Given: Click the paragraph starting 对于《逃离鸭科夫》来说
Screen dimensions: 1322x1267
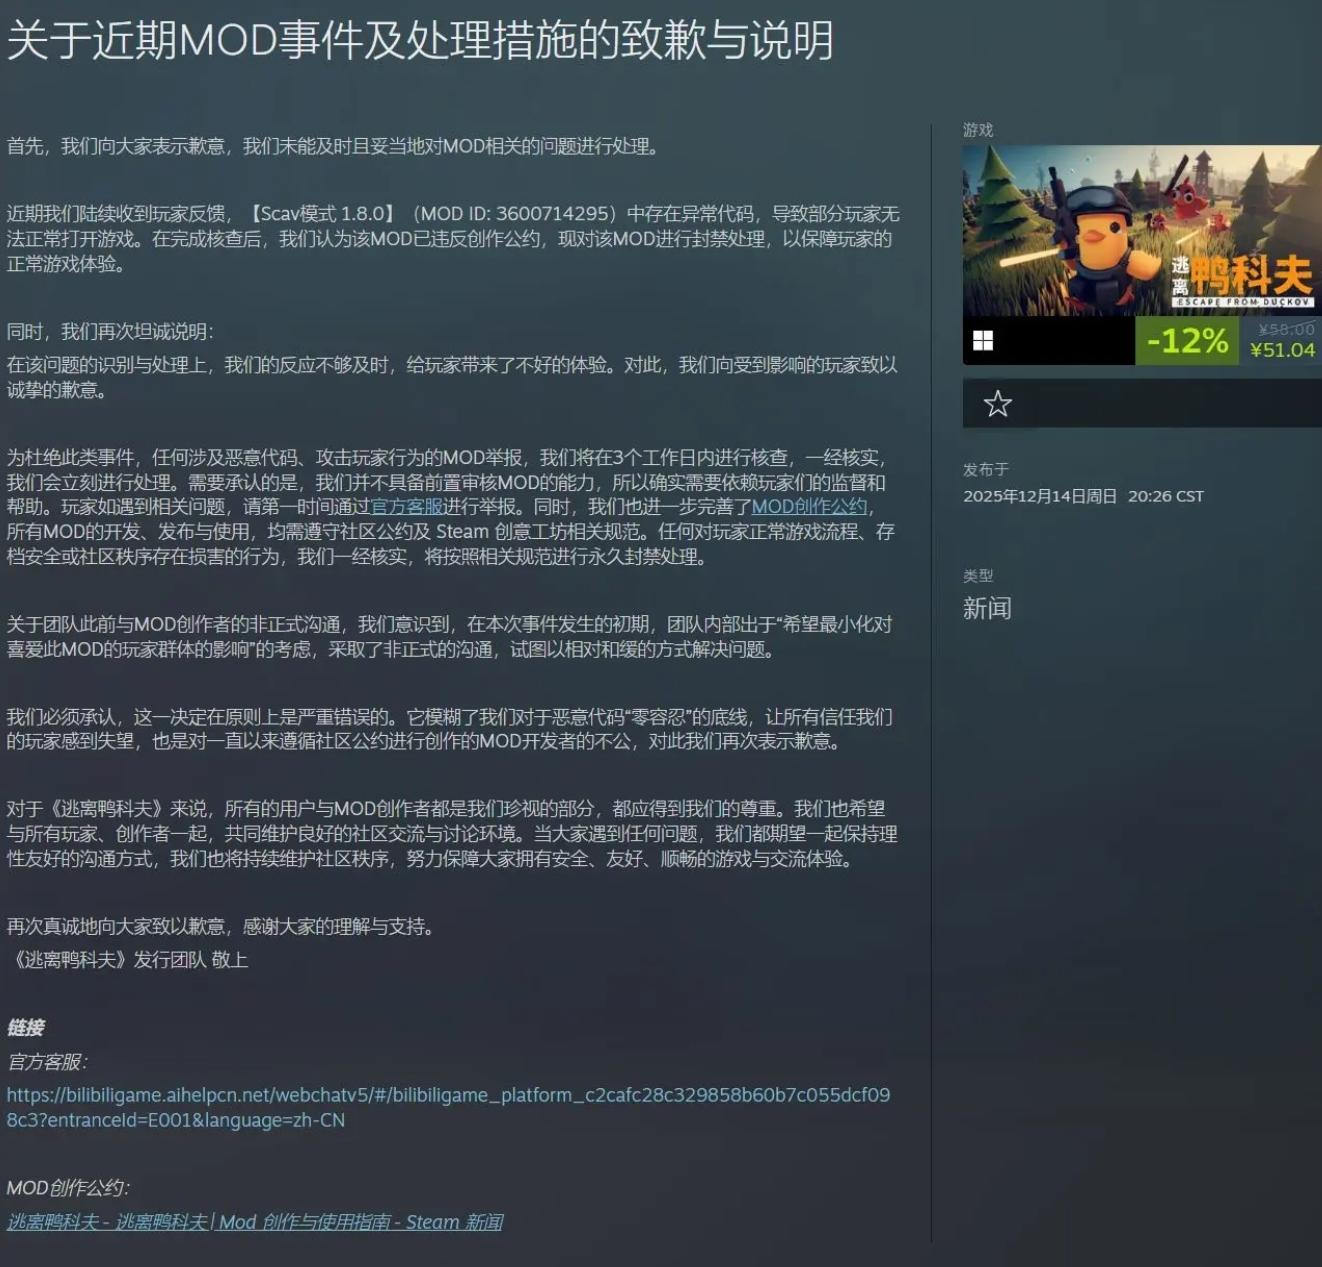Looking at the screenshot, I should [452, 834].
